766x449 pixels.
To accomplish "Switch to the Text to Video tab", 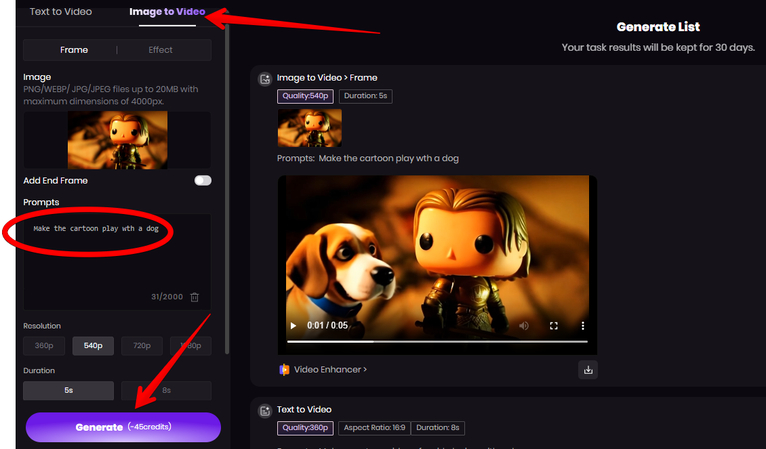I will [61, 12].
